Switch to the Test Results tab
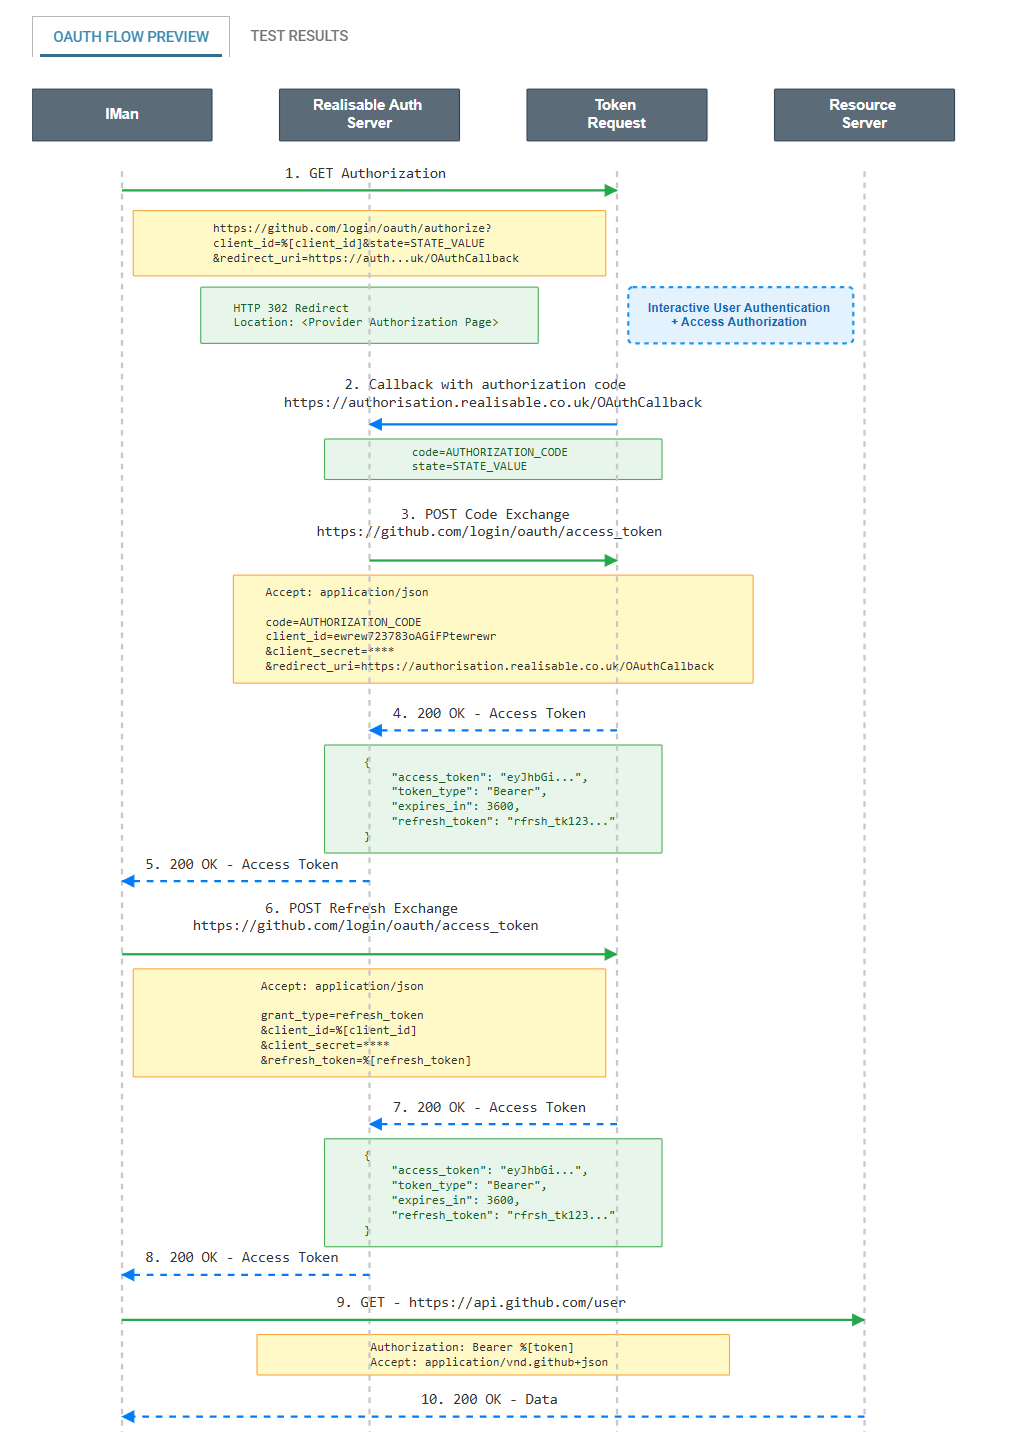The height and width of the screenshot is (1432, 1010). 299,36
